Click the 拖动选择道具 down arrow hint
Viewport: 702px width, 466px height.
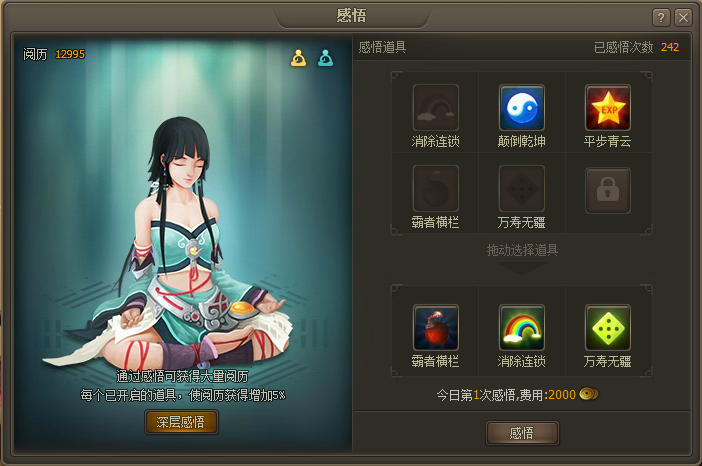[x=522, y=269]
